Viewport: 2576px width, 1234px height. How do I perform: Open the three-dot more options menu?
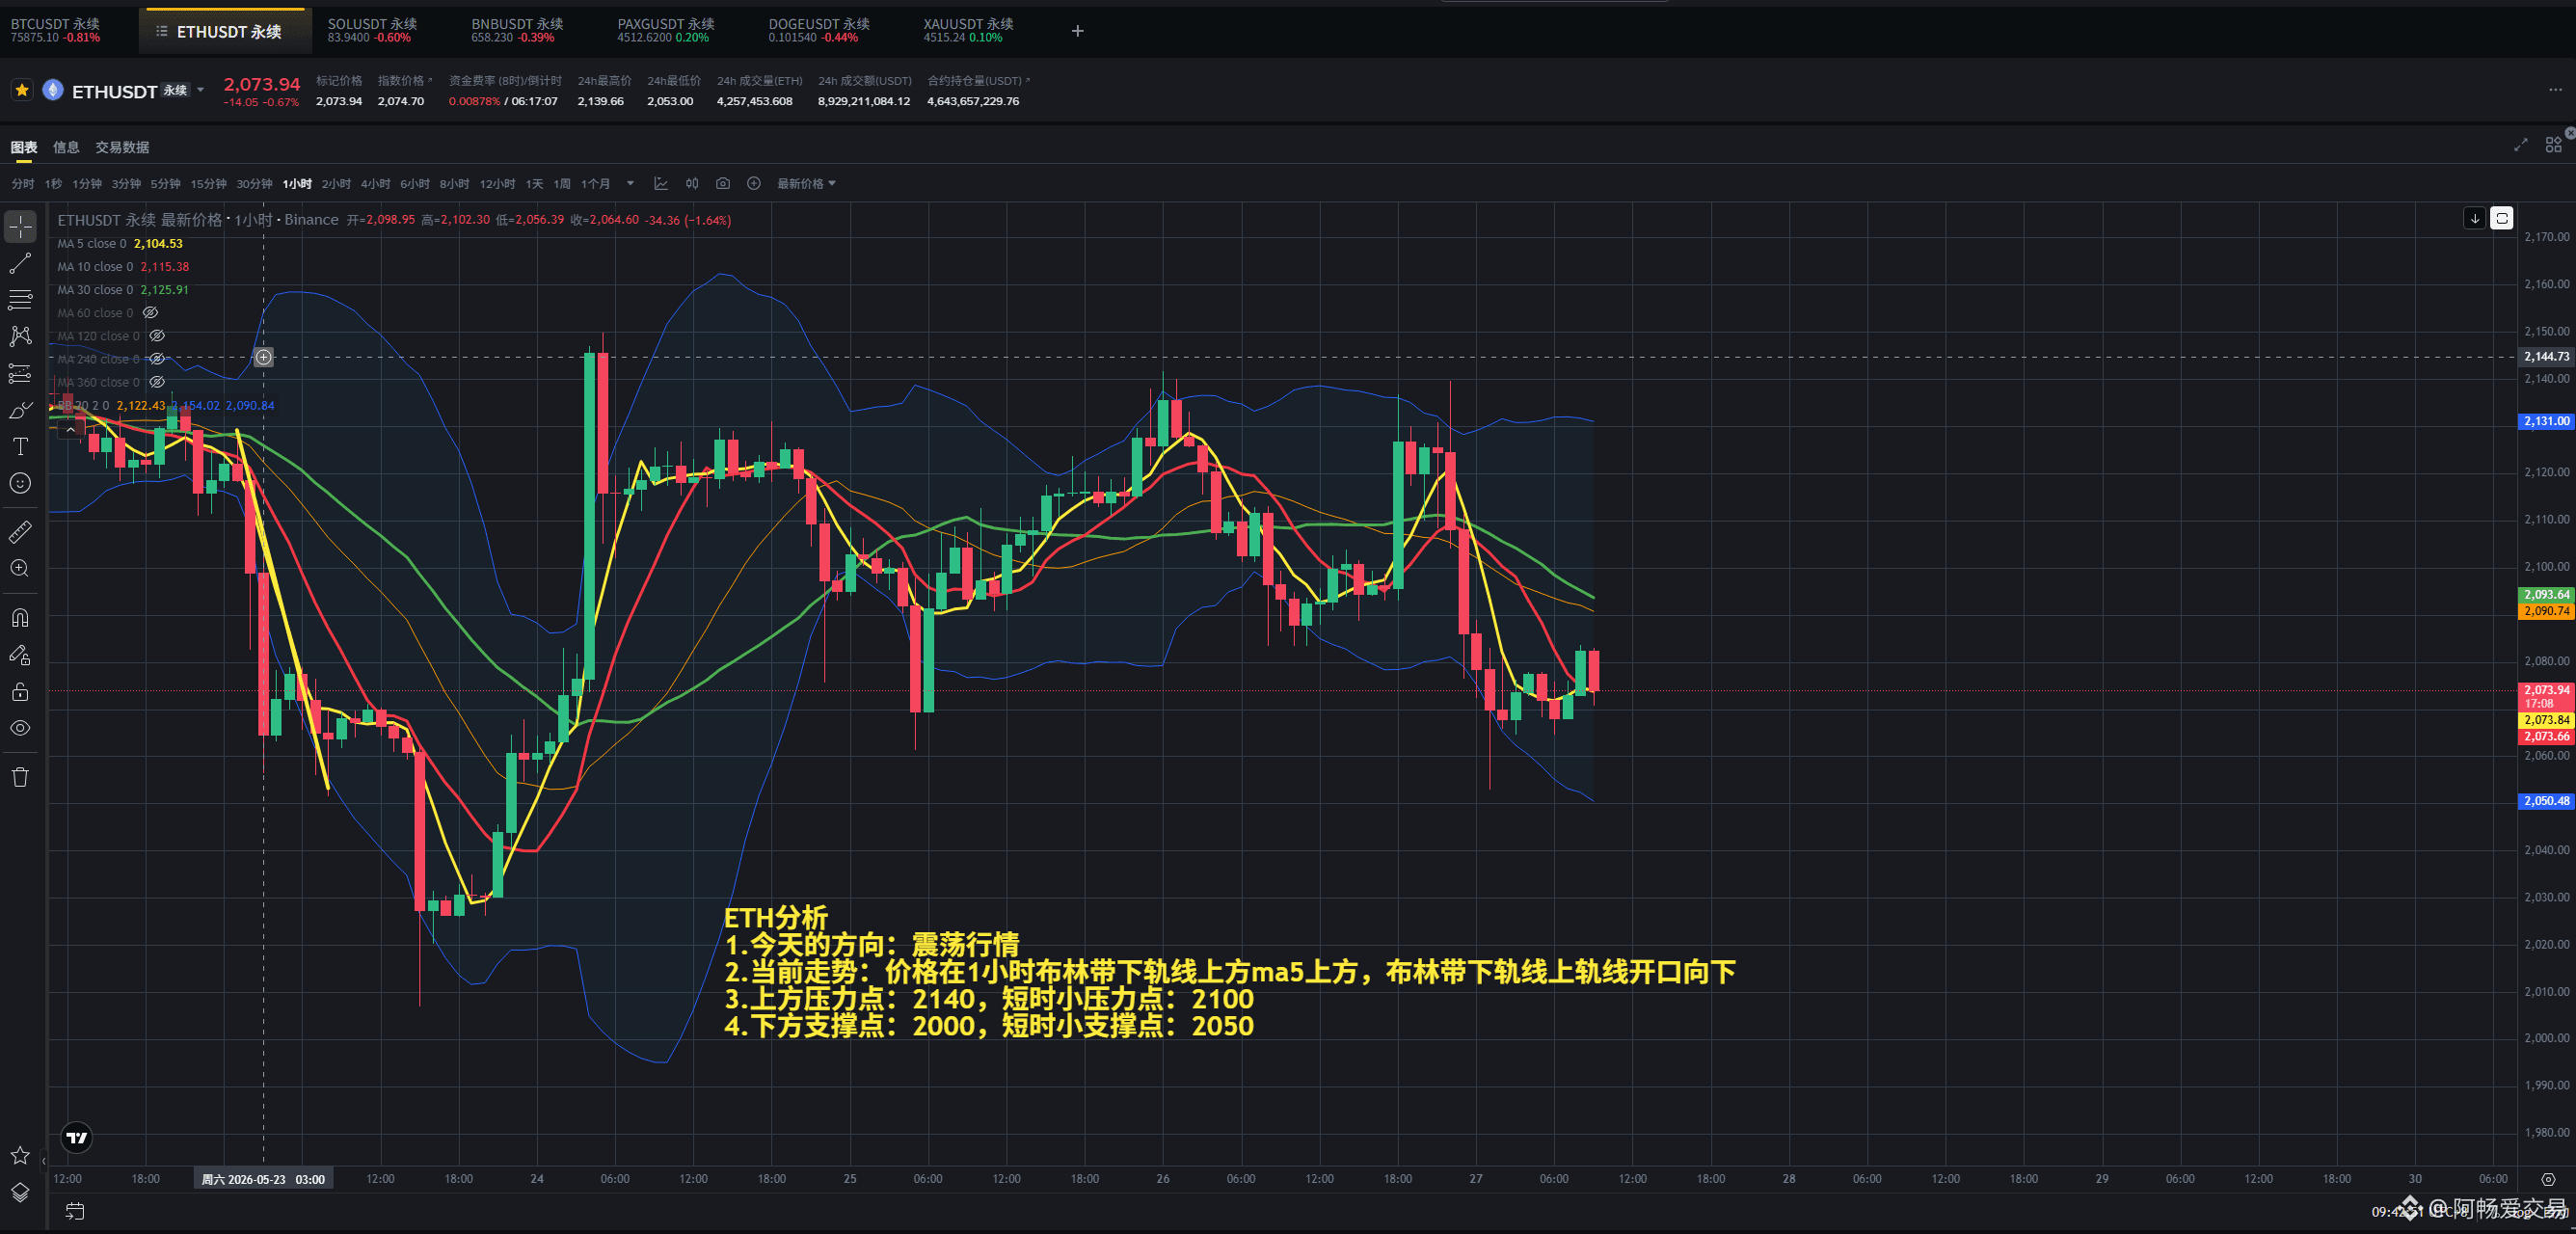pyautogui.click(x=2555, y=91)
